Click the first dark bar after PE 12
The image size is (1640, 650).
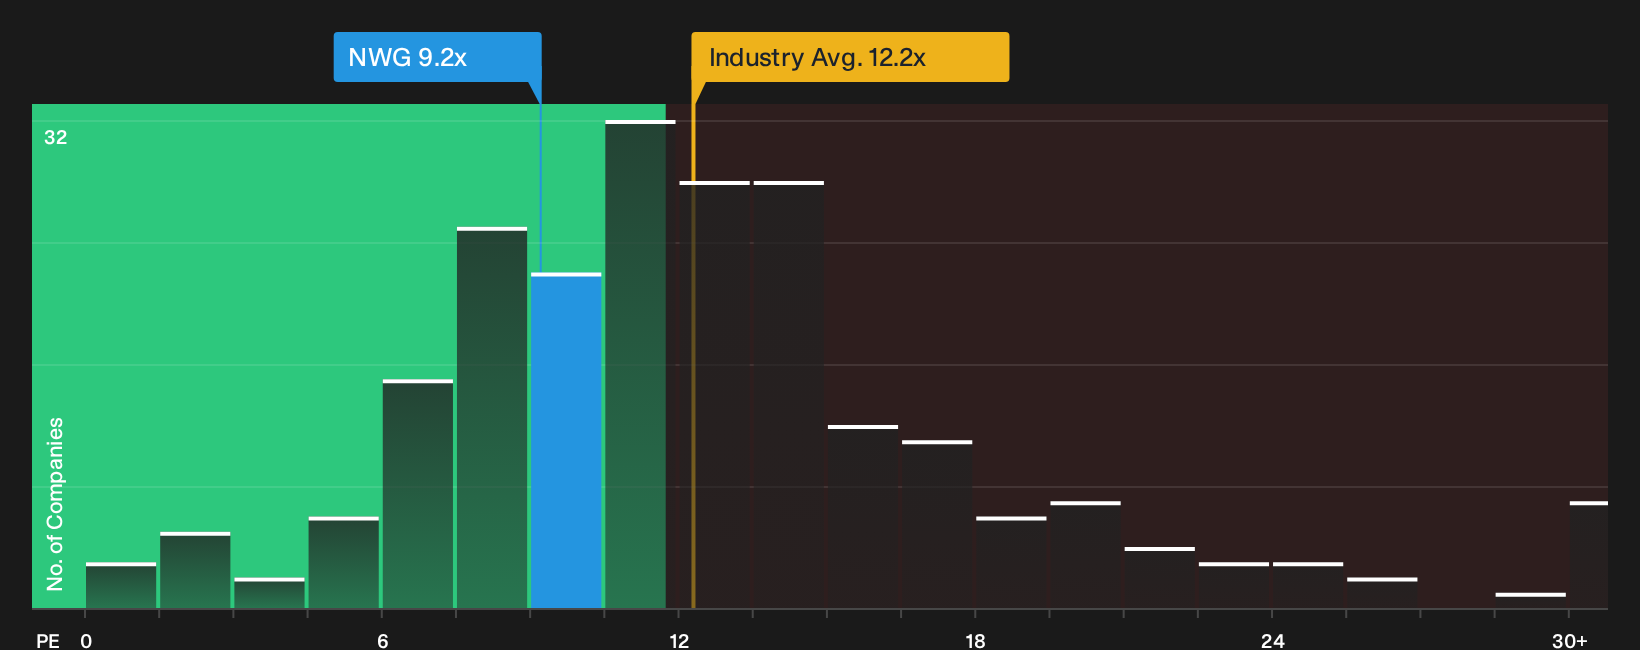(714, 395)
